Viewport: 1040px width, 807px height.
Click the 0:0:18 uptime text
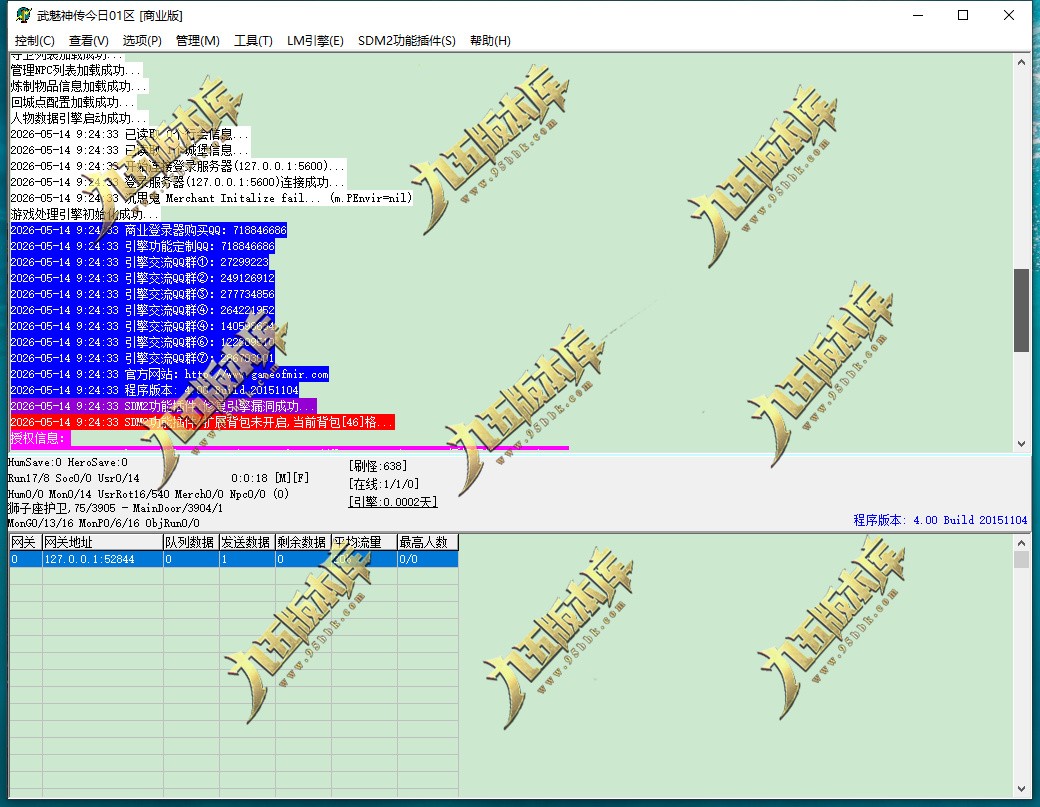249,478
